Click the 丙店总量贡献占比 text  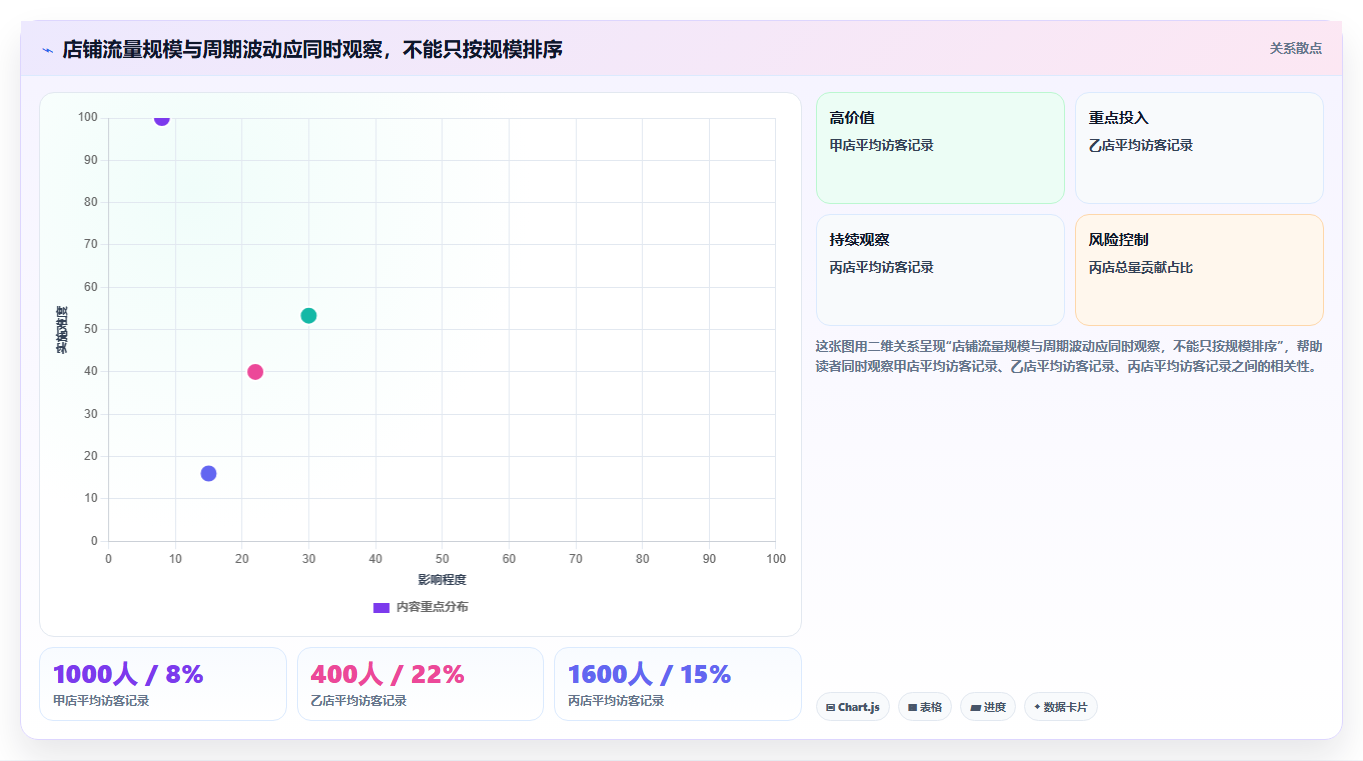(1141, 267)
